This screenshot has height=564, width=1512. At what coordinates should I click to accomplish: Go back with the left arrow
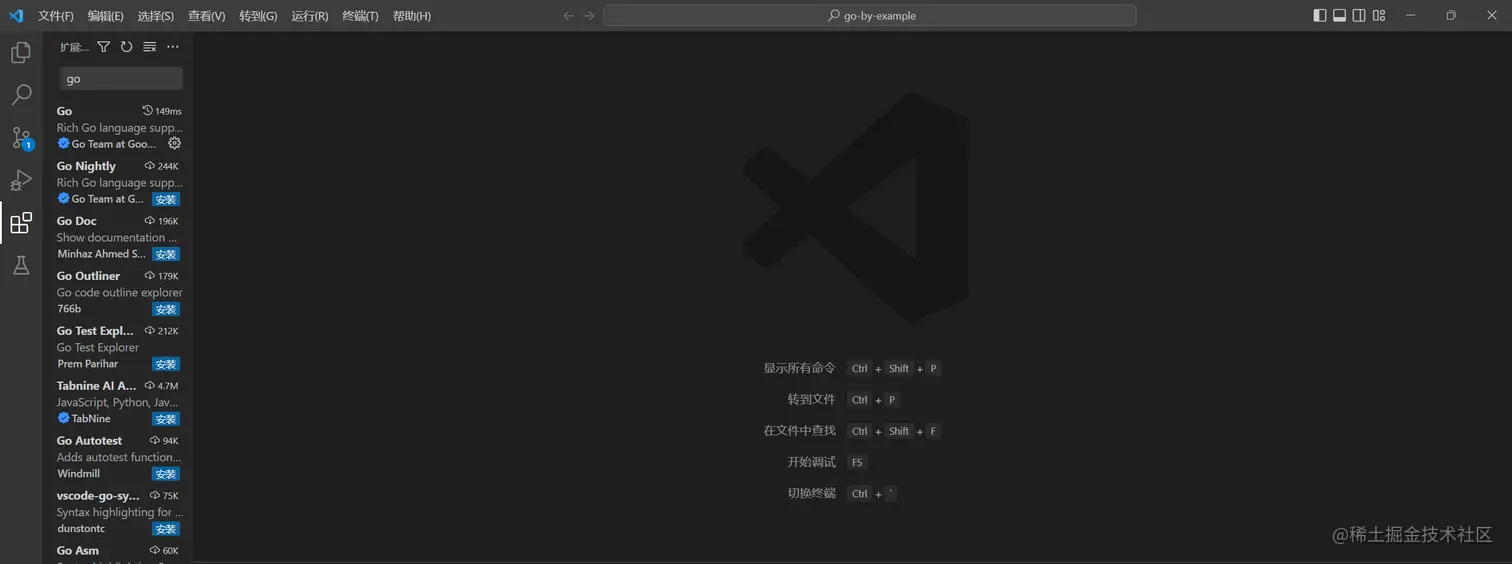(x=569, y=15)
